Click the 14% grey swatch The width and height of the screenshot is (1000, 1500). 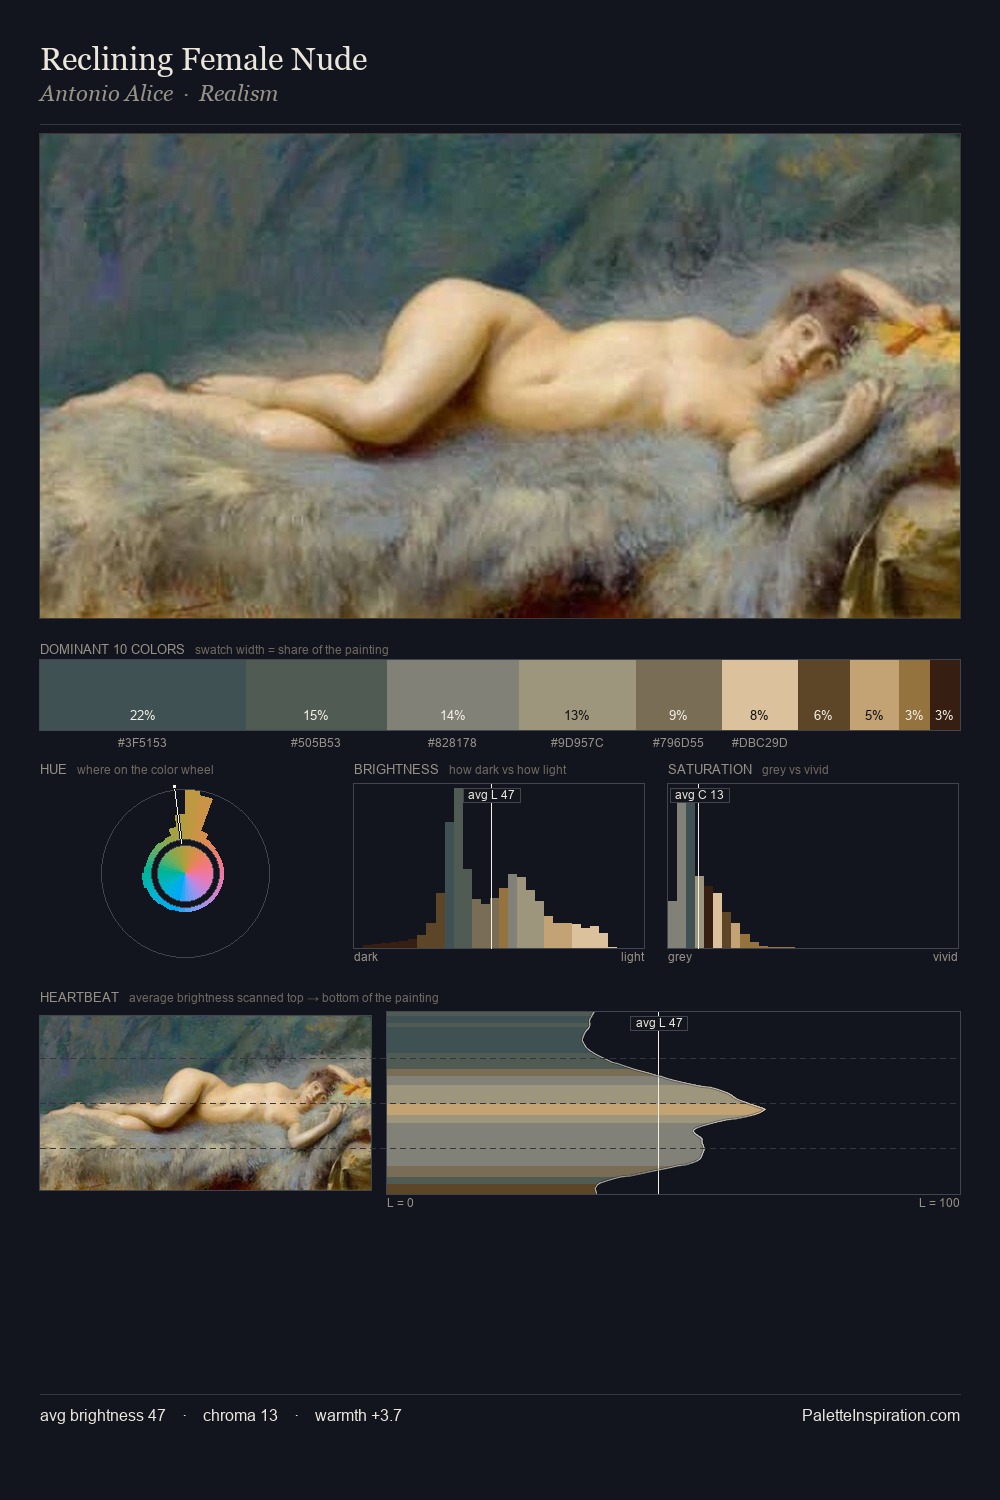click(x=453, y=695)
